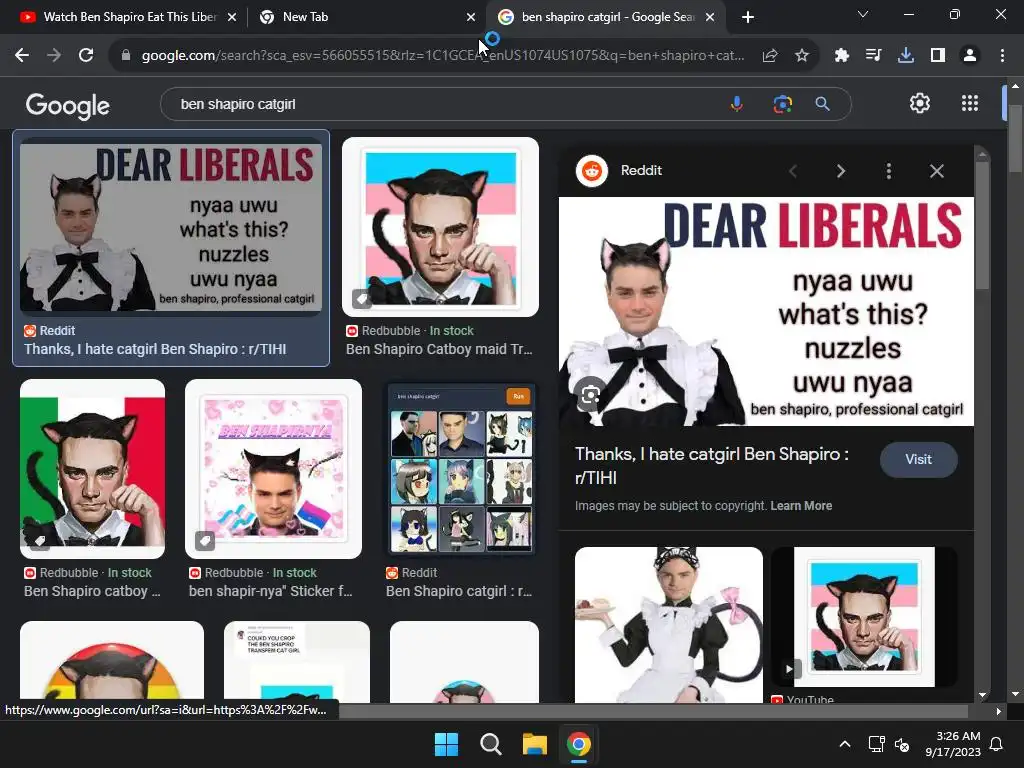Screen dimensions: 1024x768
Task: Open a new browser tab
Action: (x=748, y=18)
